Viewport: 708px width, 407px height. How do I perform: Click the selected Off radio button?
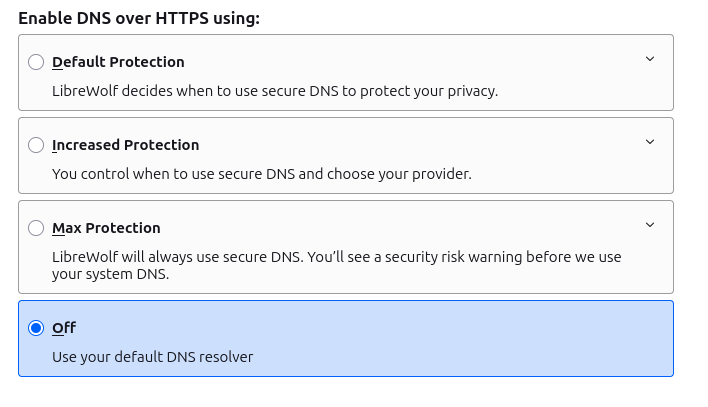[36, 328]
